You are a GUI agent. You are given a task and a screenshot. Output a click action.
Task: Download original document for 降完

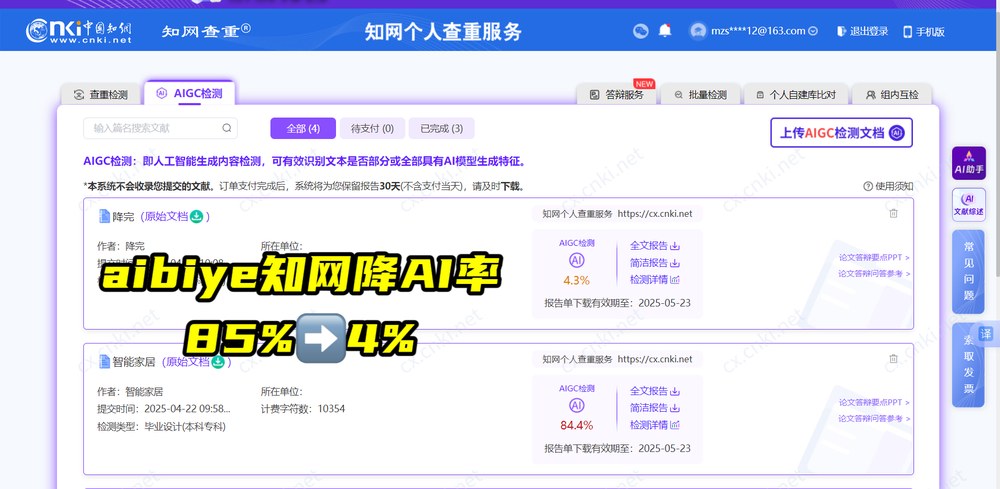click(x=196, y=216)
